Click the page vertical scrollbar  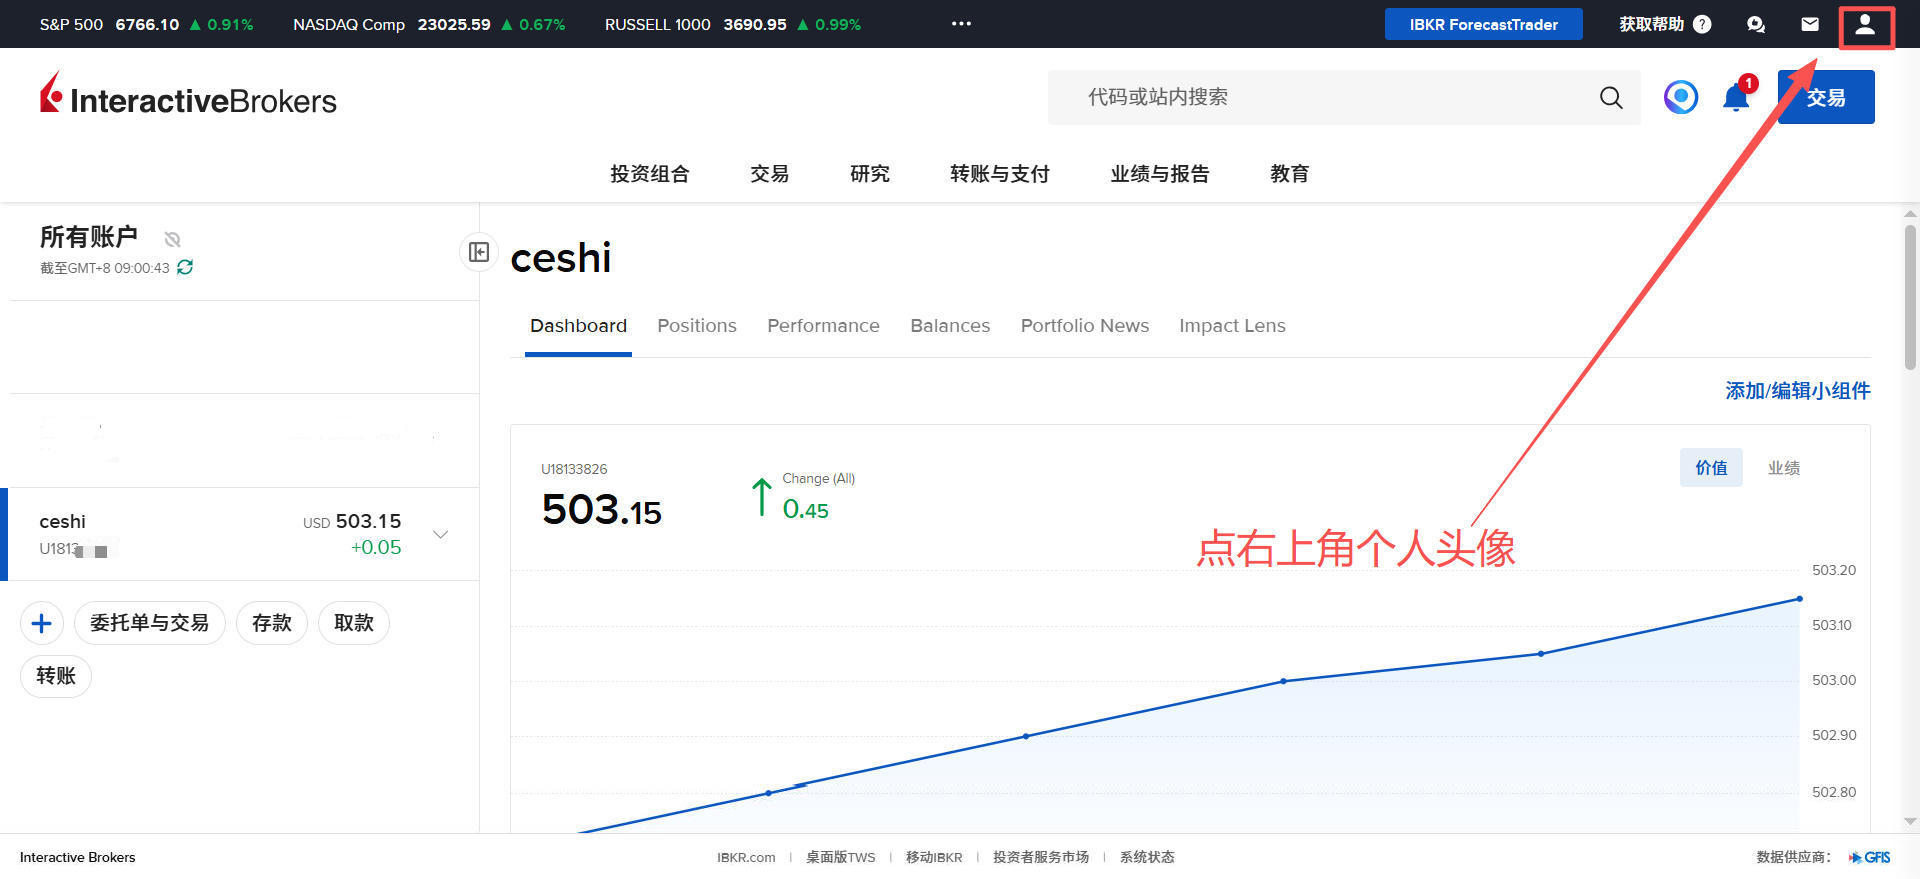pyautogui.click(x=1910, y=300)
